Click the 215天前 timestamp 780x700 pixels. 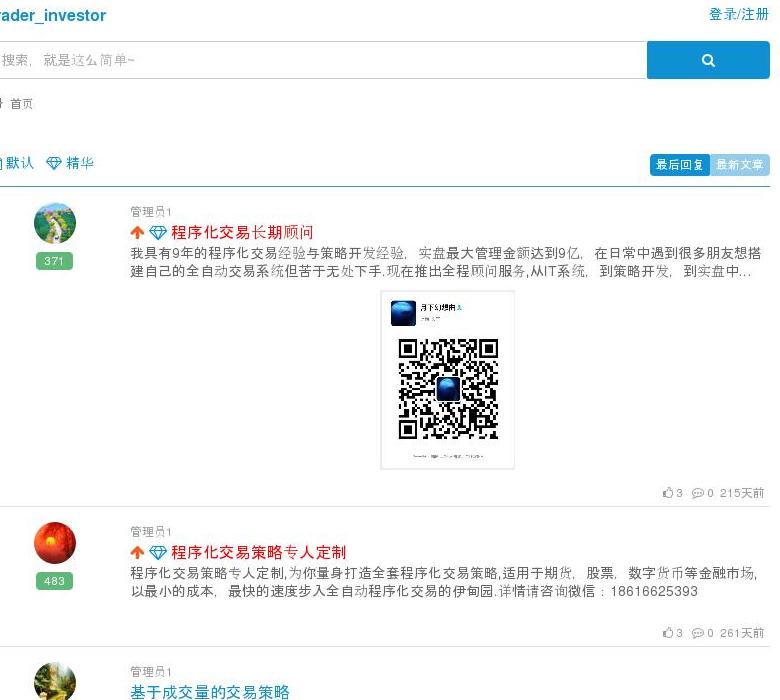point(742,493)
